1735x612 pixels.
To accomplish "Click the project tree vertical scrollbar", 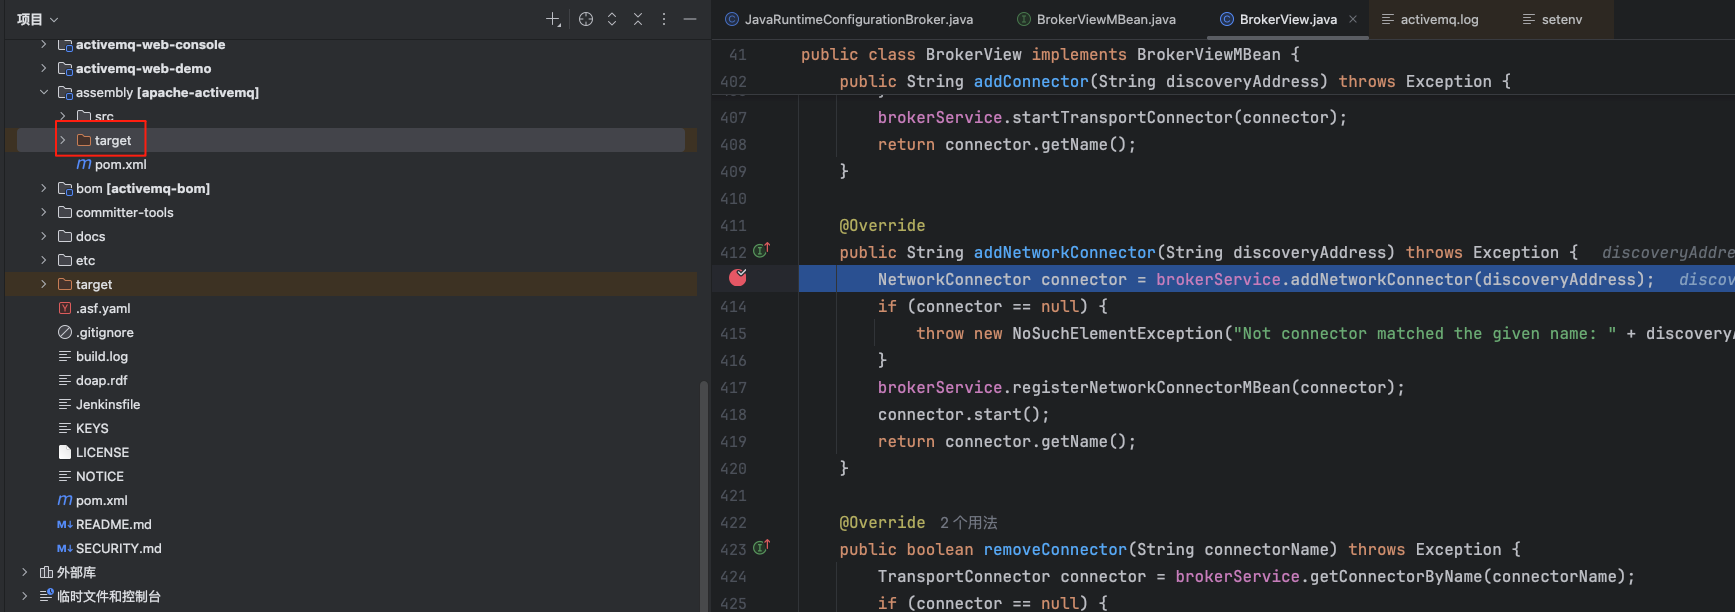I will click(x=703, y=490).
